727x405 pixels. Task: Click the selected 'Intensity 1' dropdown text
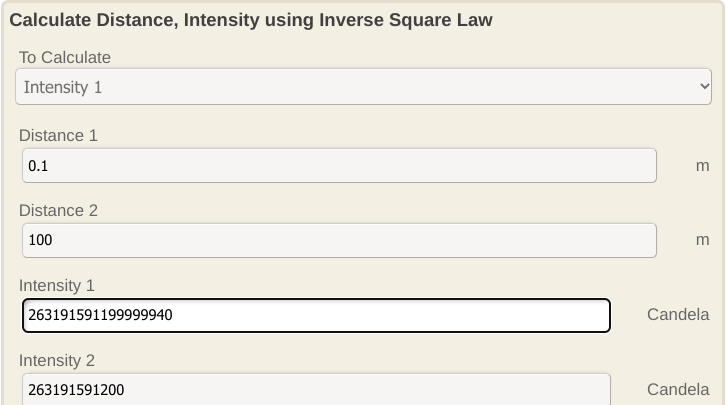(x=63, y=87)
